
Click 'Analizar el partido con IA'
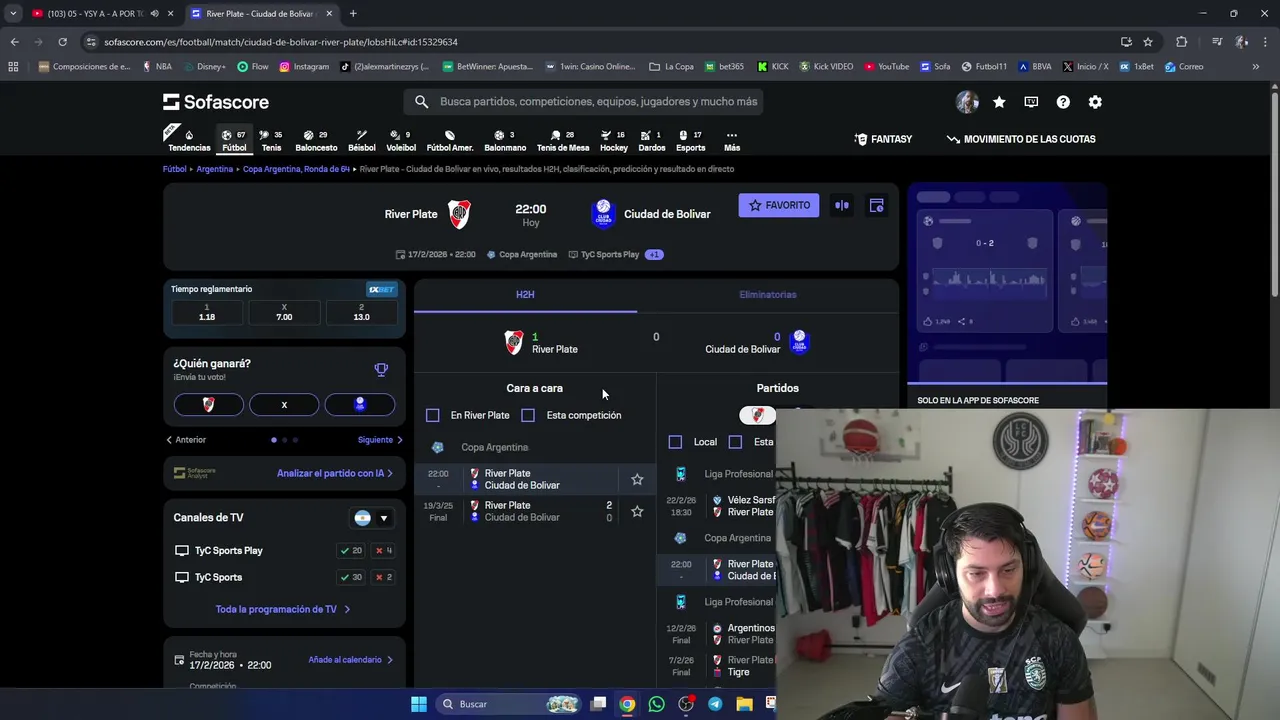pyautogui.click(x=335, y=473)
